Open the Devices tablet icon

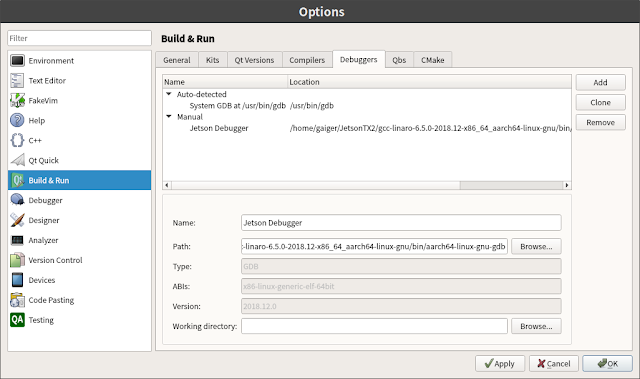[17, 280]
